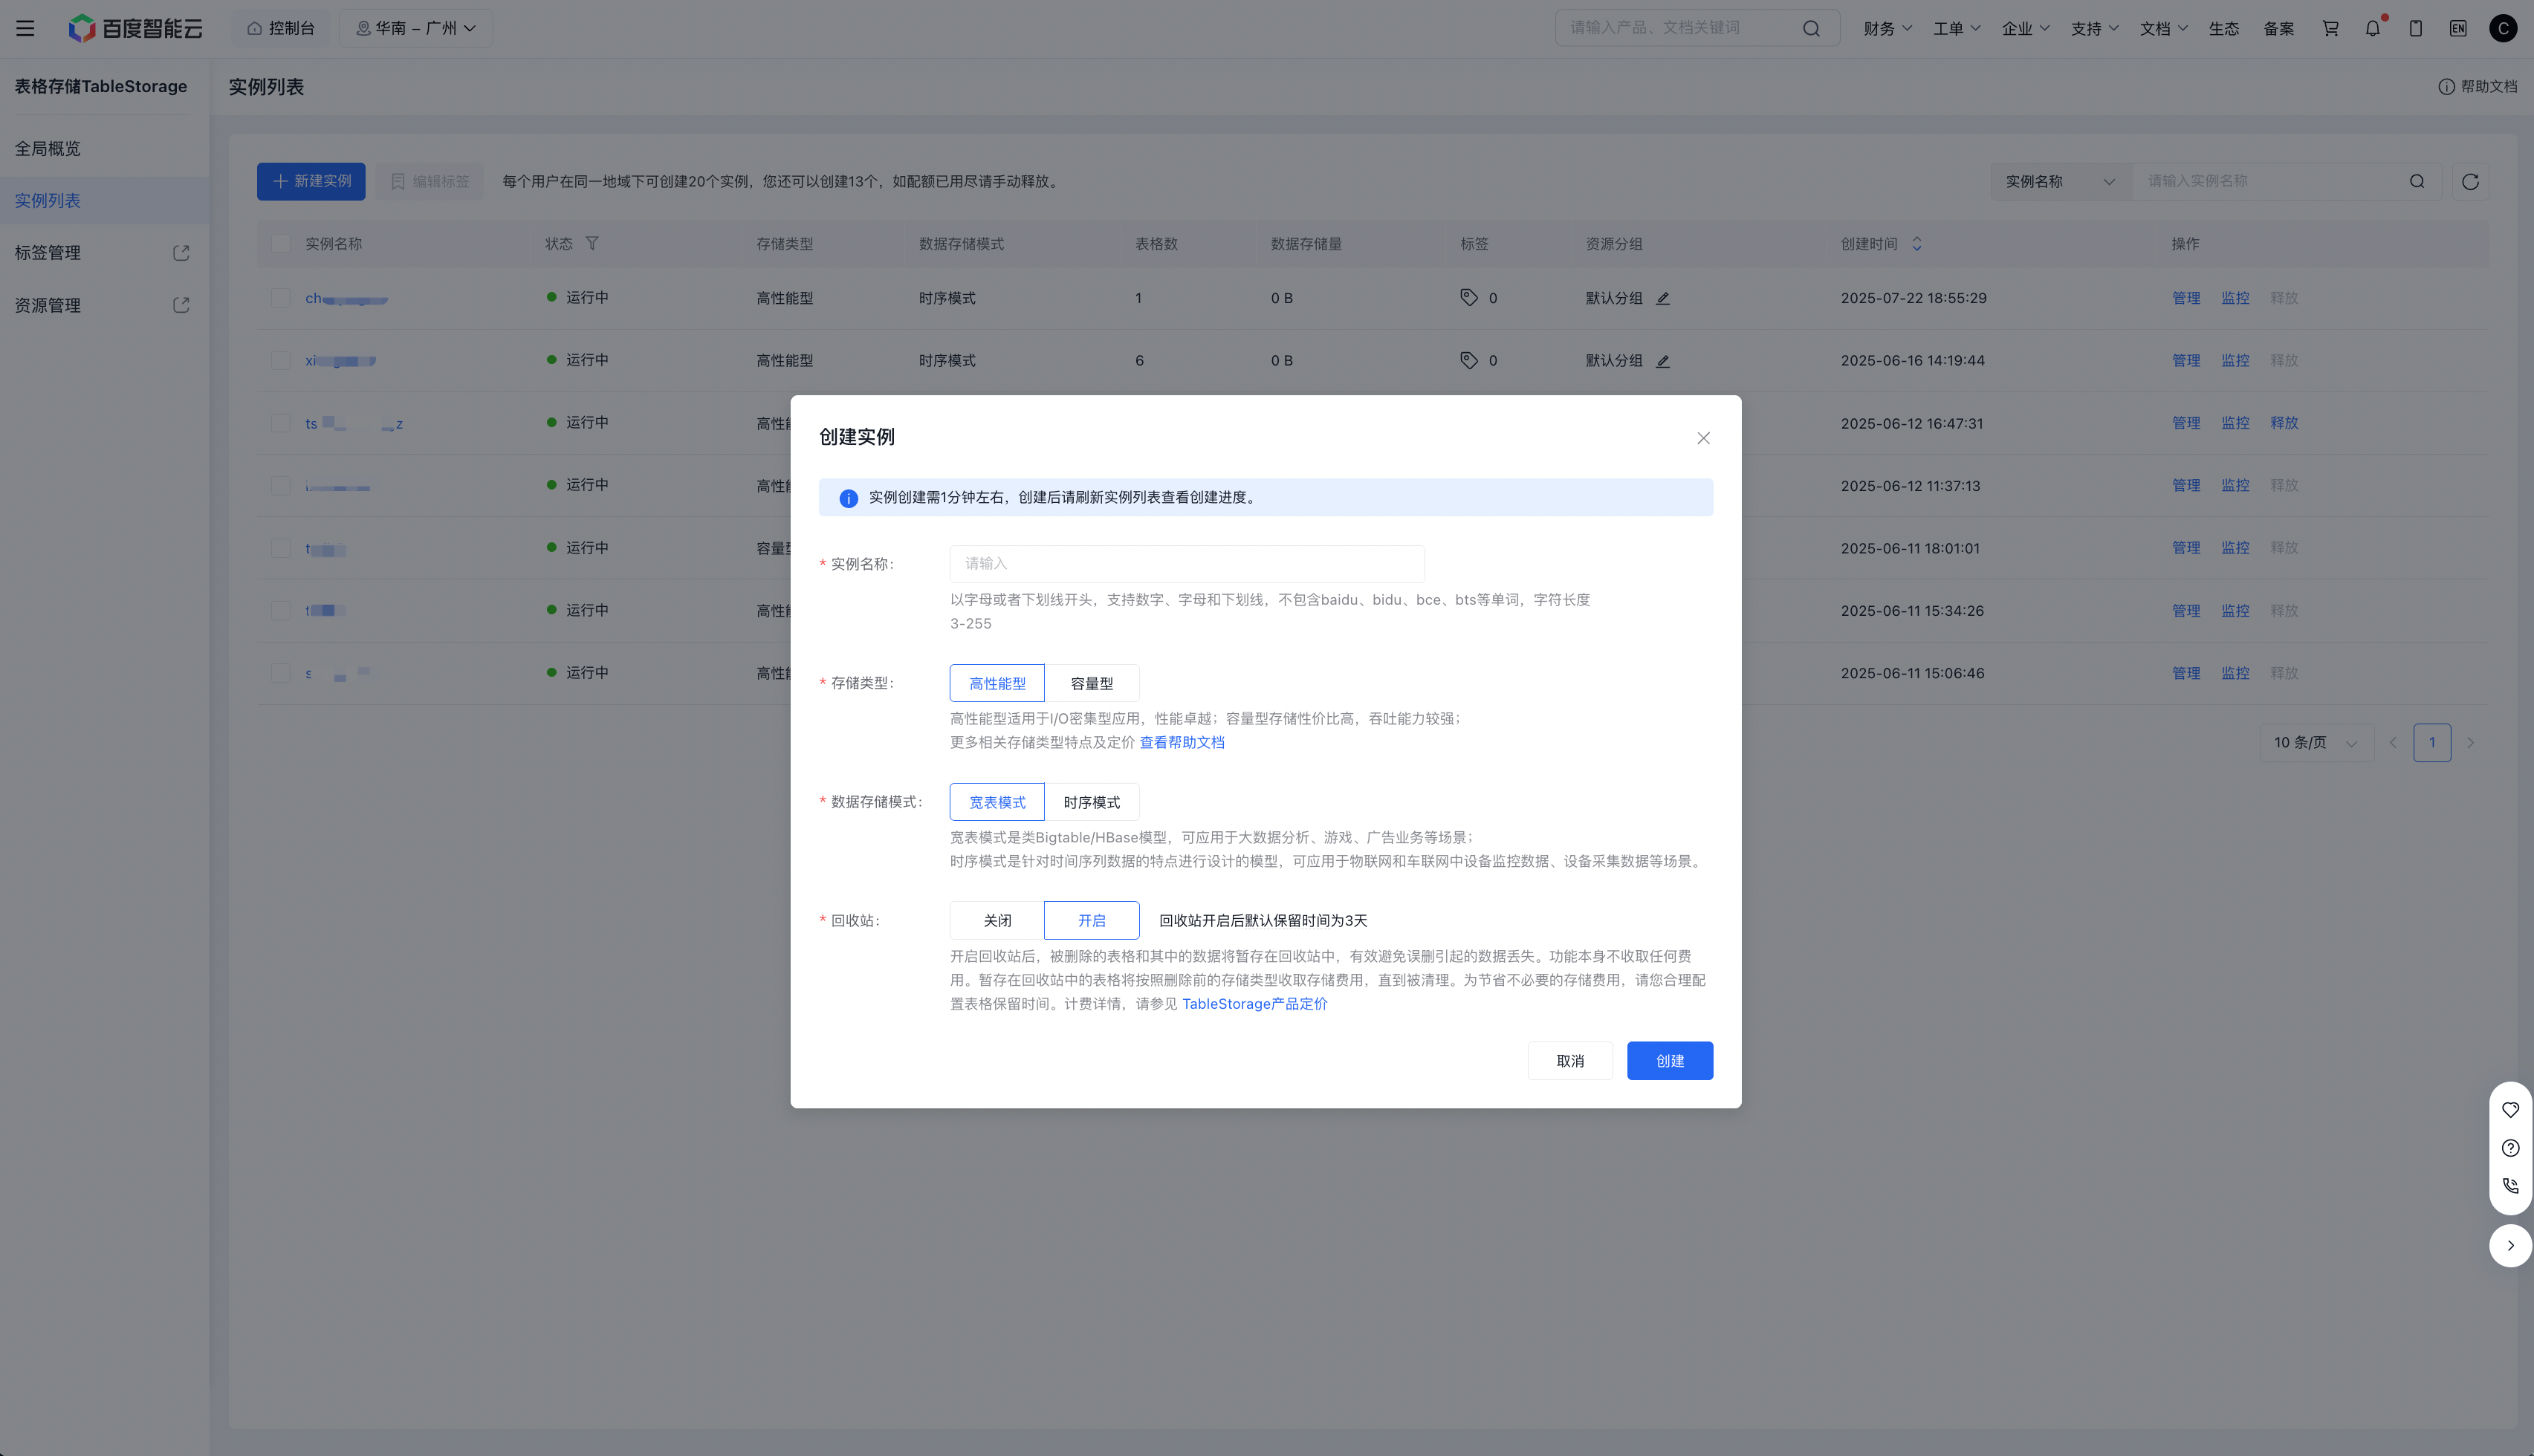The width and height of the screenshot is (2534, 1456).
Task: Close the 创建实例 dialog with X
Action: pos(1703,438)
